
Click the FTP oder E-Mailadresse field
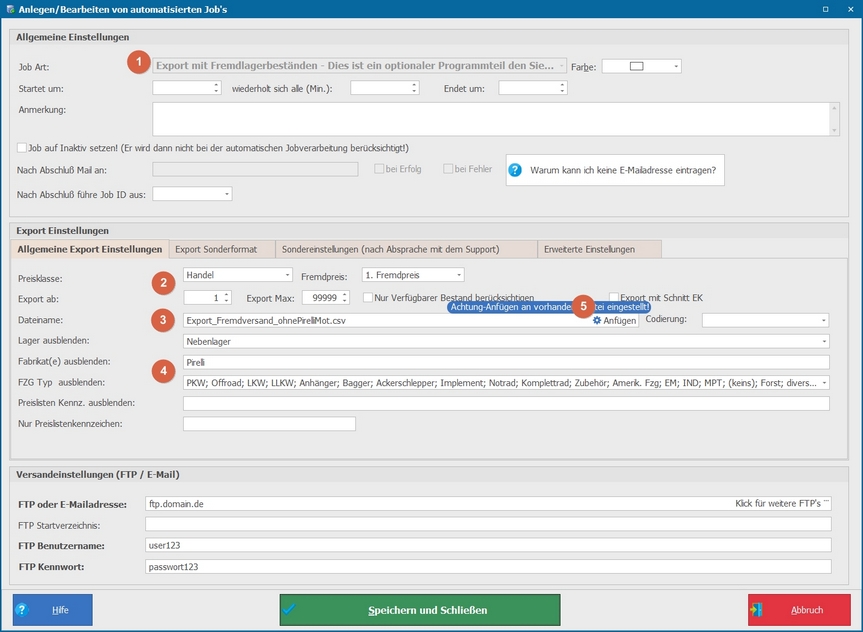[488, 504]
